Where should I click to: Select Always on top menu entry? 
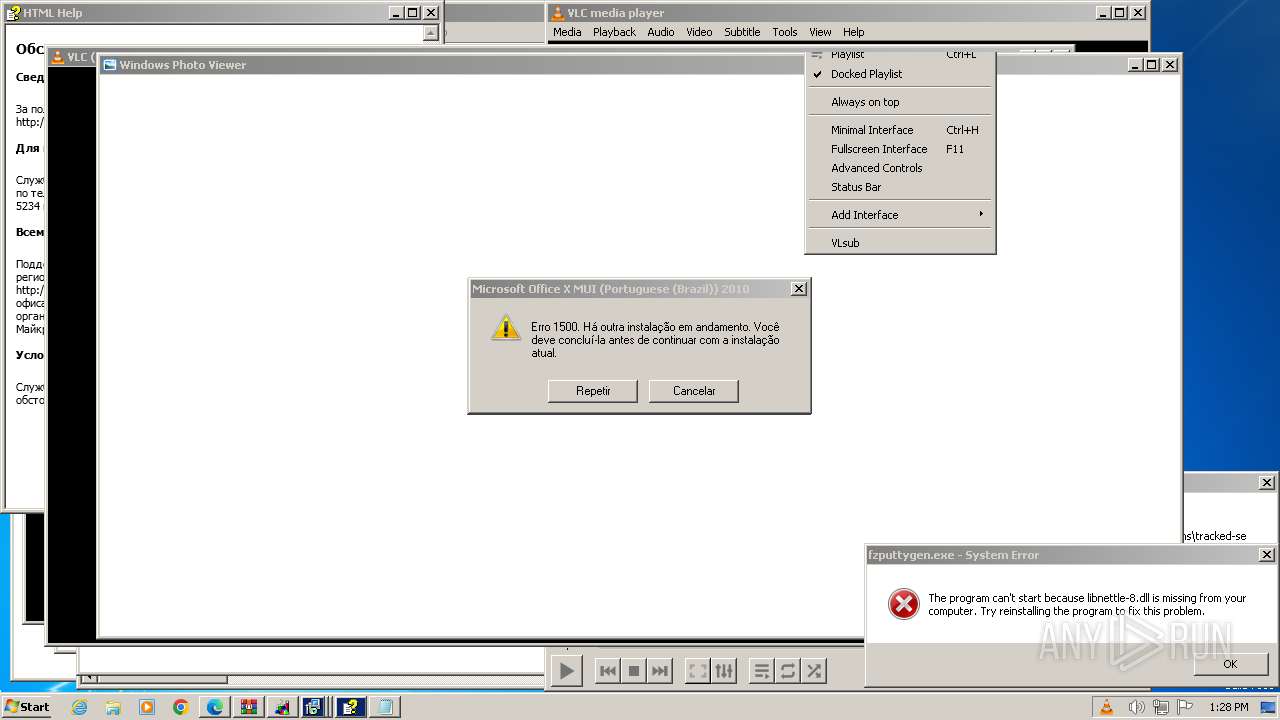(x=900, y=102)
